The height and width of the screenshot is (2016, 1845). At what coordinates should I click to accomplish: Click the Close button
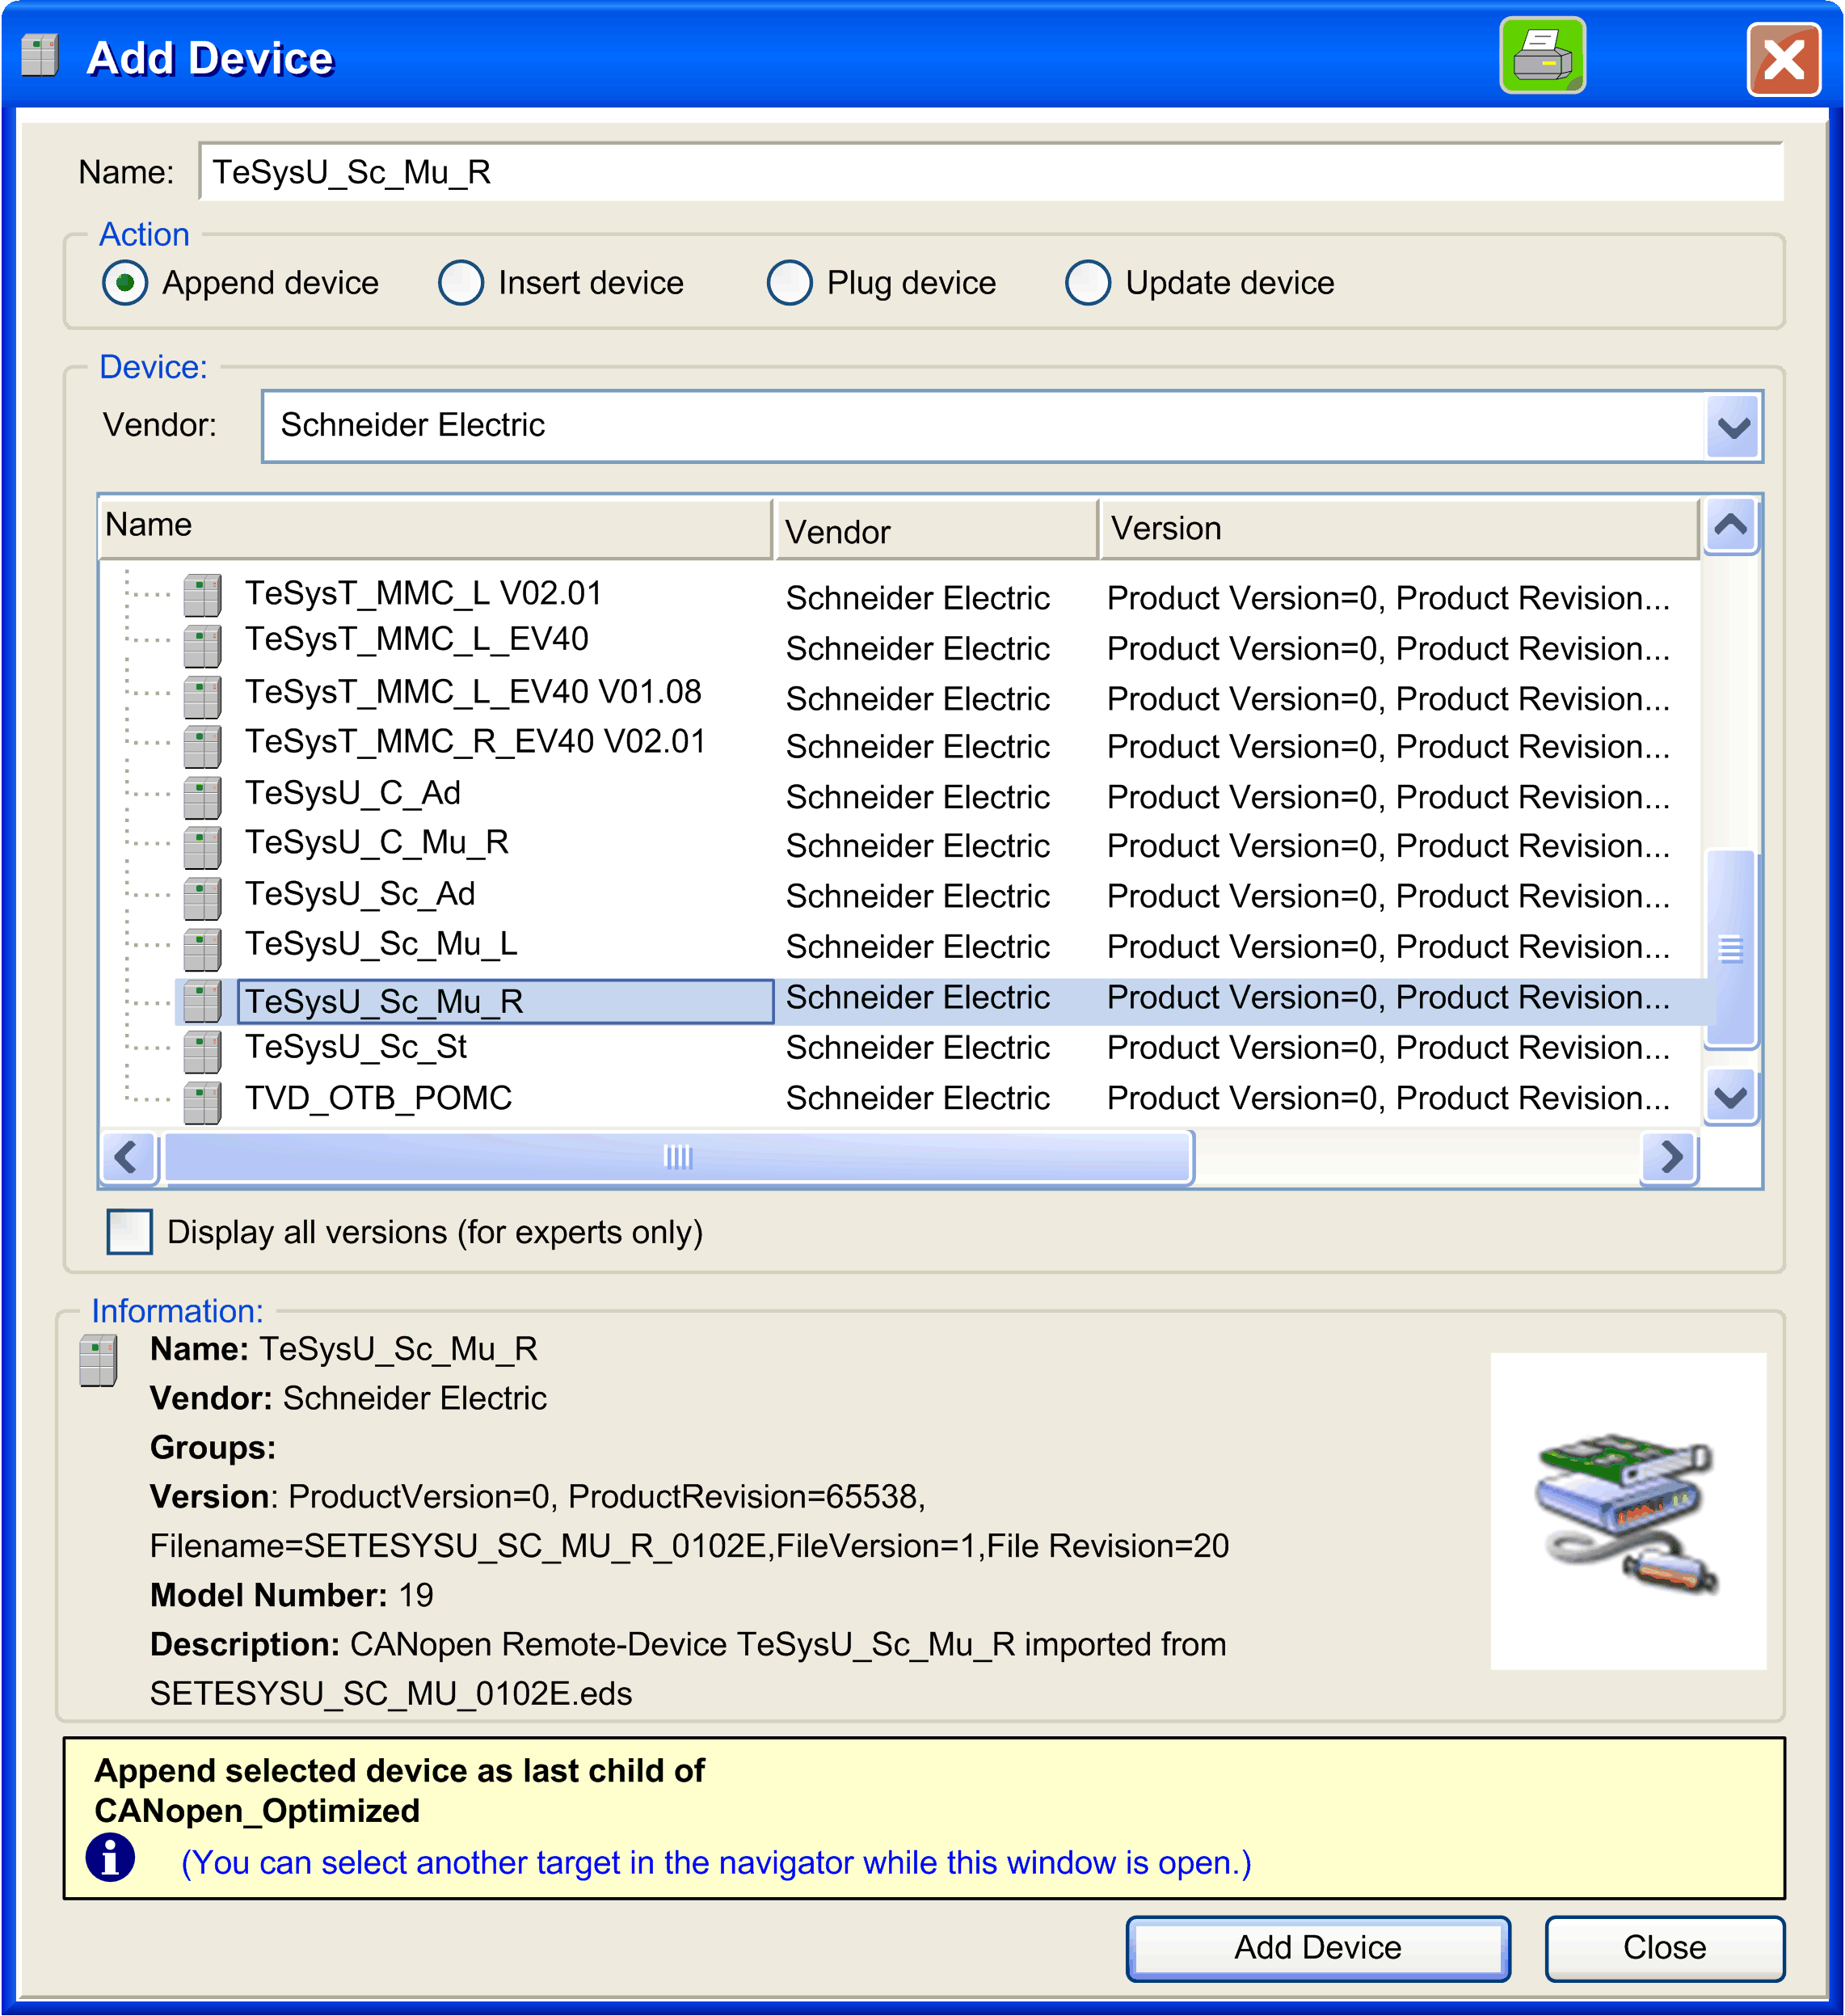[x=1663, y=1947]
